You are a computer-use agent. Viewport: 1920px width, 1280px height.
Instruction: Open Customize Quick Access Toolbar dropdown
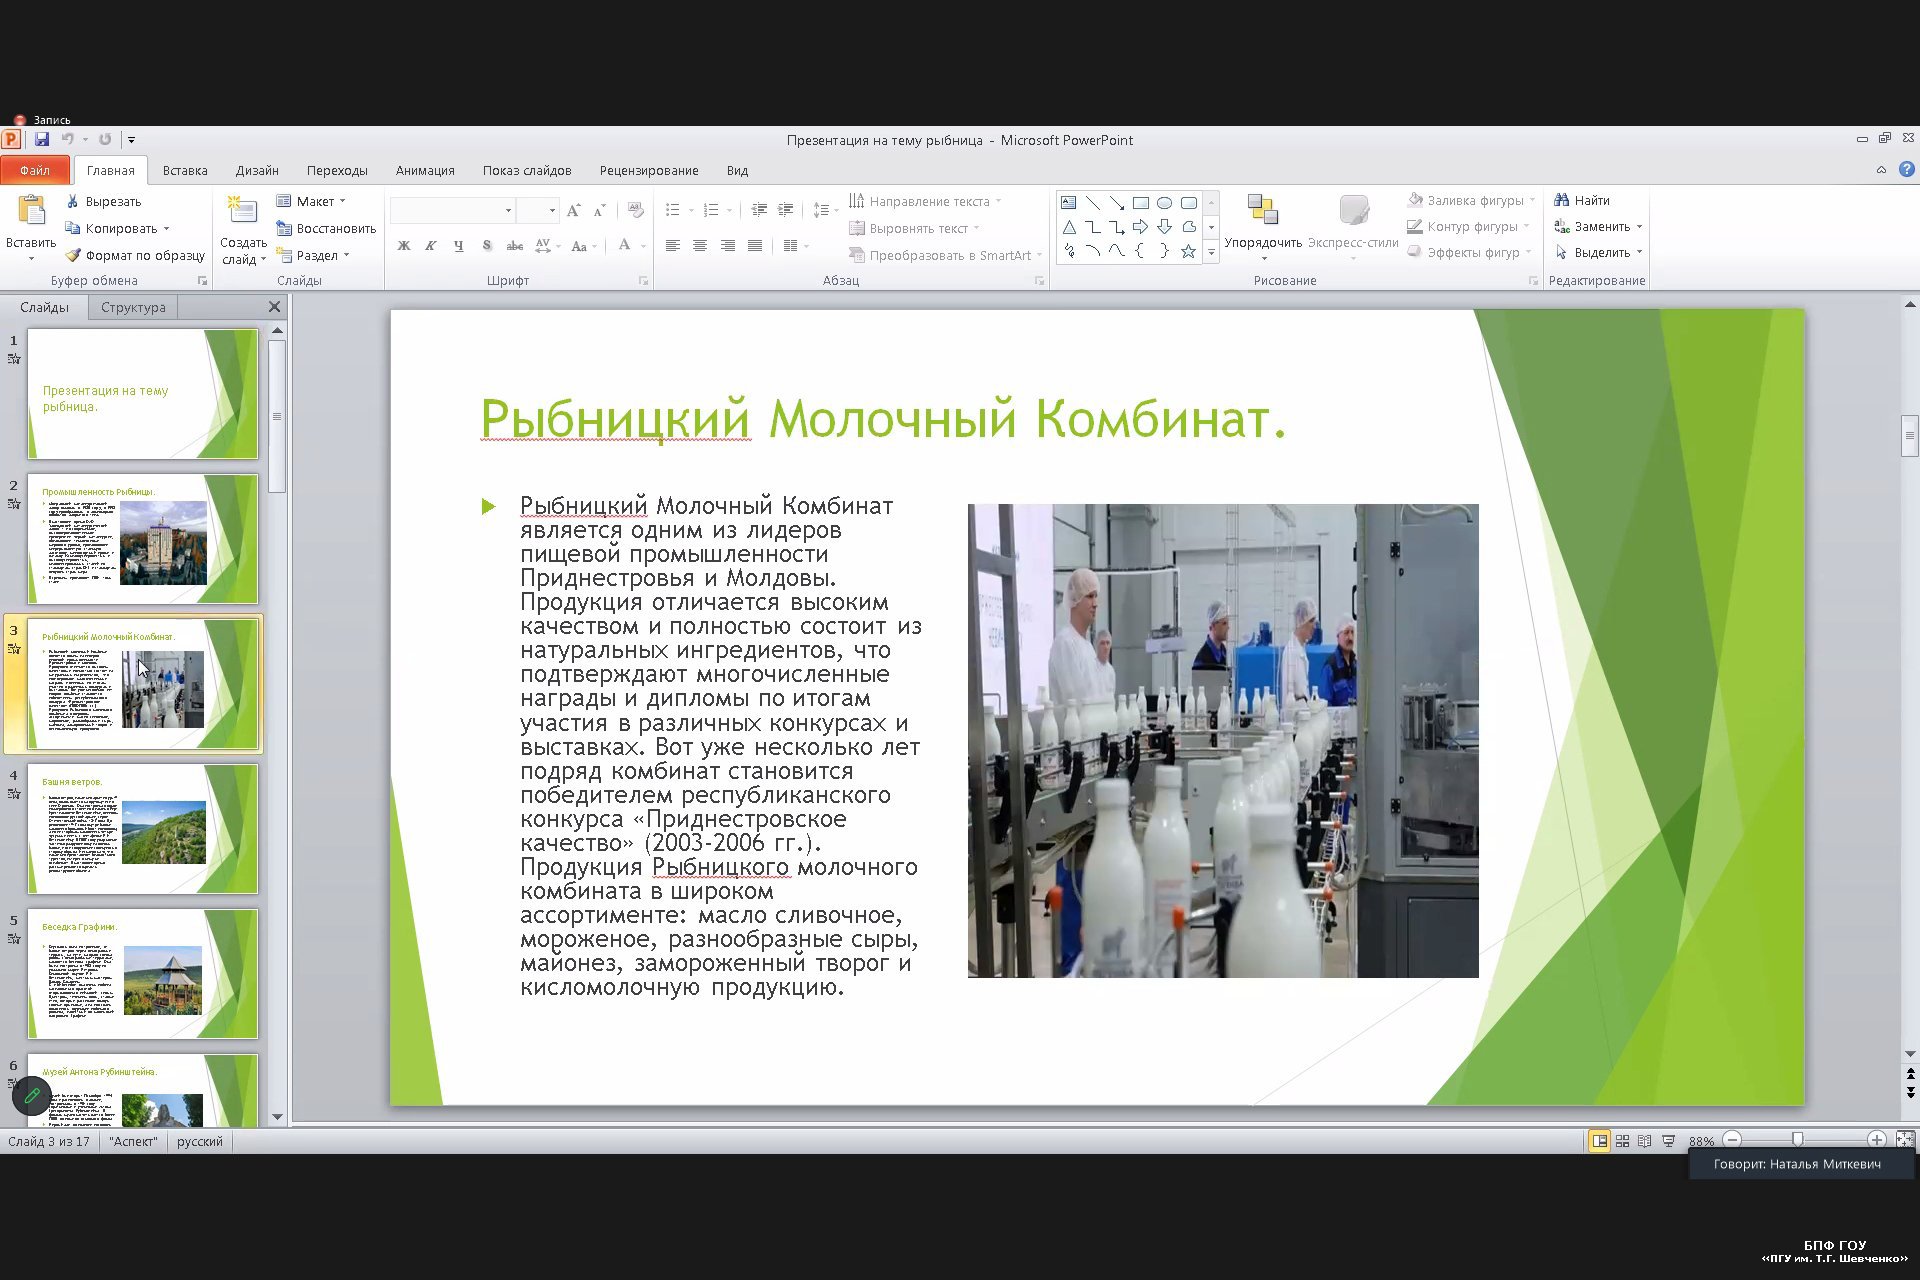[x=131, y=140]
